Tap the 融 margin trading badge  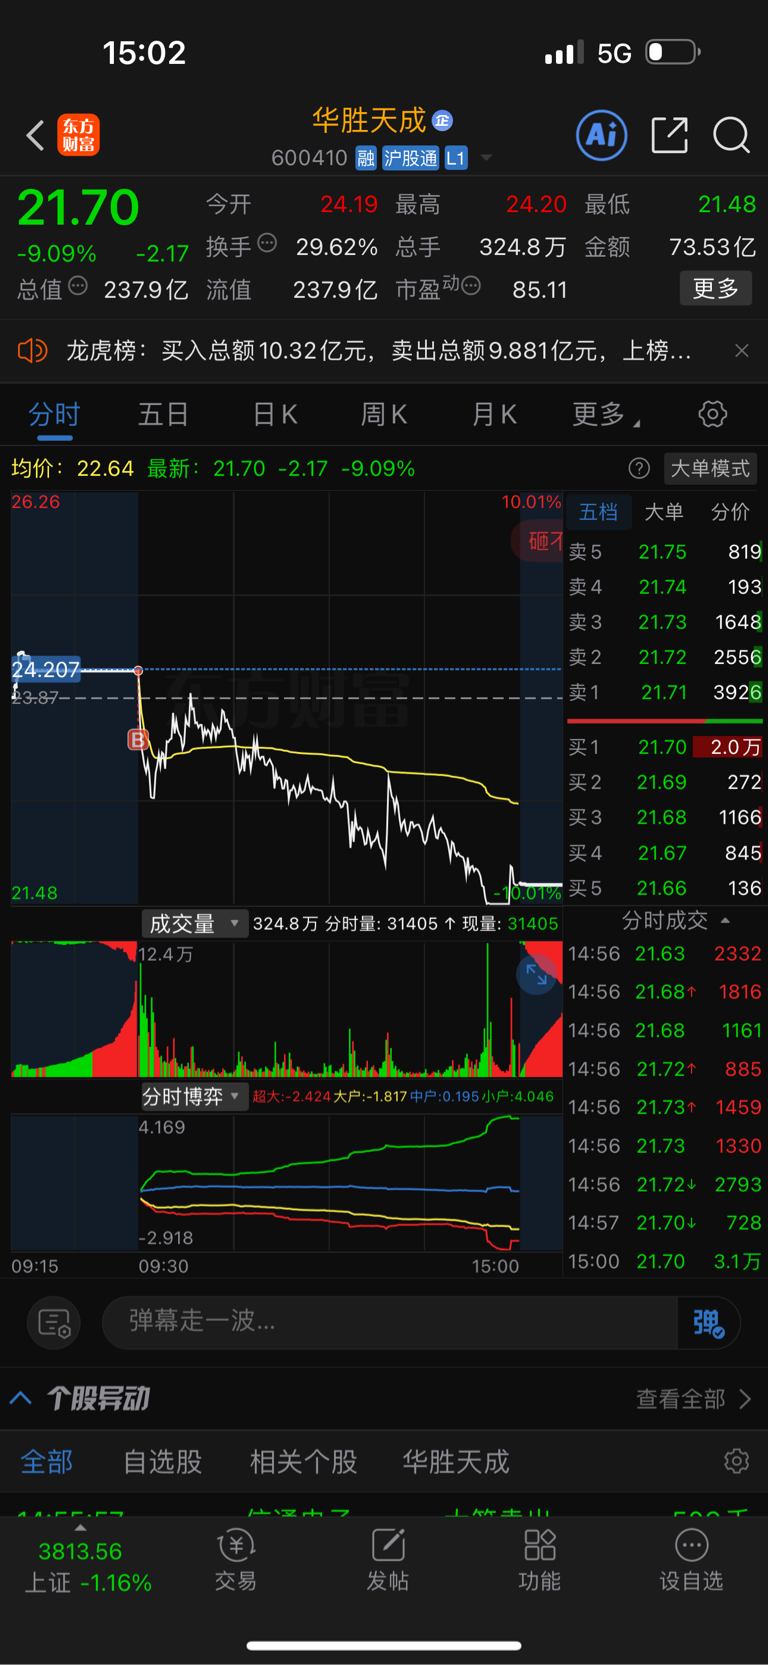(x=366, y=158)
